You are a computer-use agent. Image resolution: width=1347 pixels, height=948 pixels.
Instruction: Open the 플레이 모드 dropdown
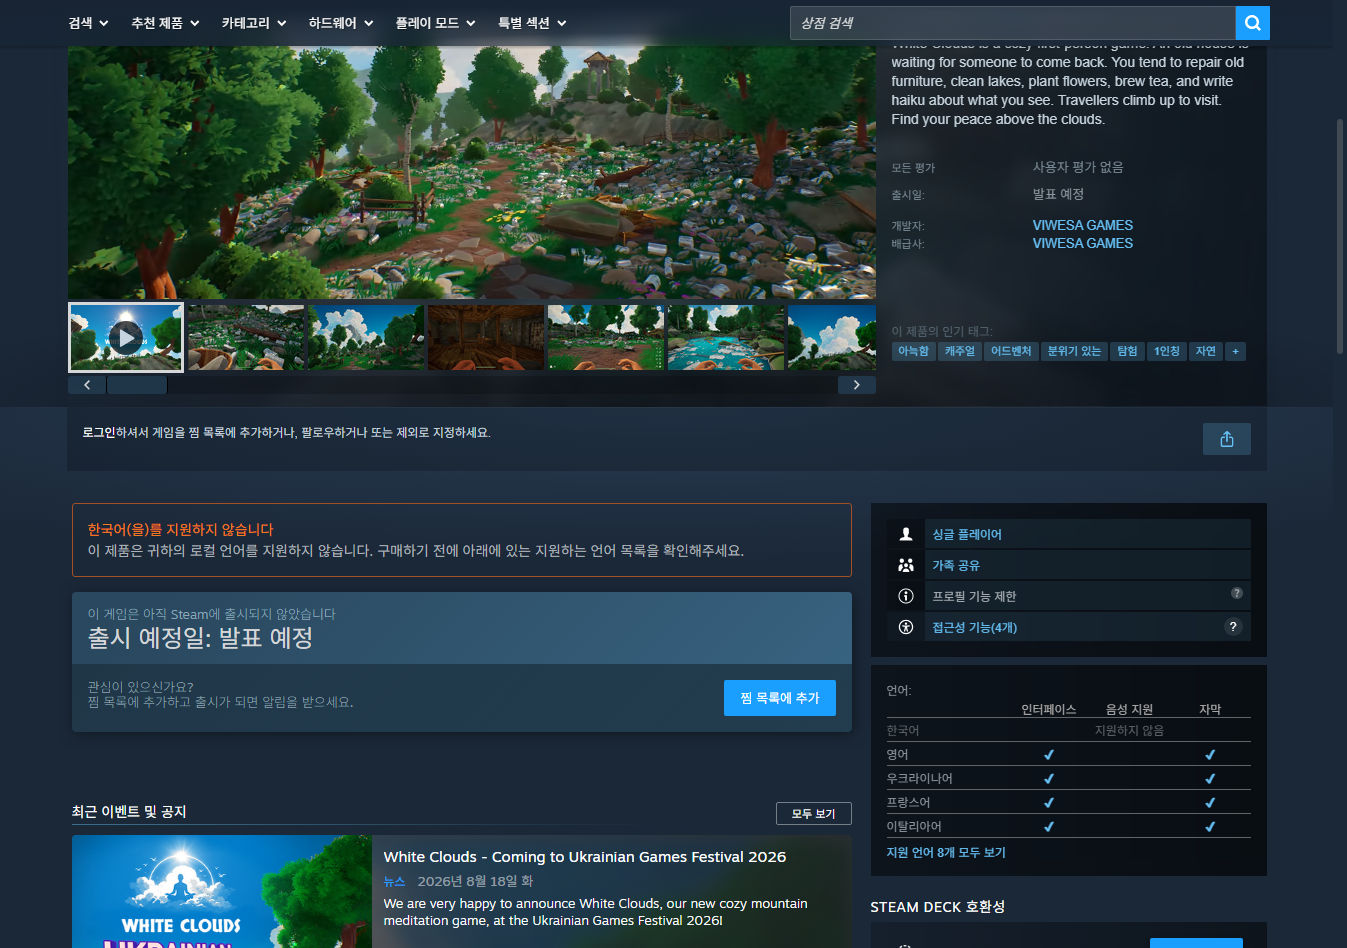point(435,23)
